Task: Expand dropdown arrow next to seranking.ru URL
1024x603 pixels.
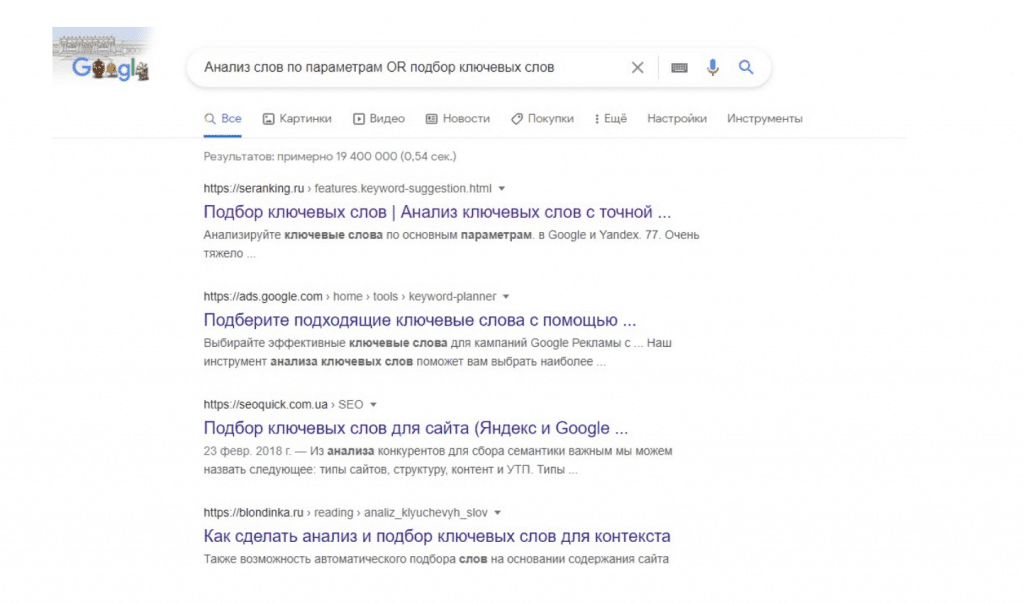Action: [x=502, y=188]
